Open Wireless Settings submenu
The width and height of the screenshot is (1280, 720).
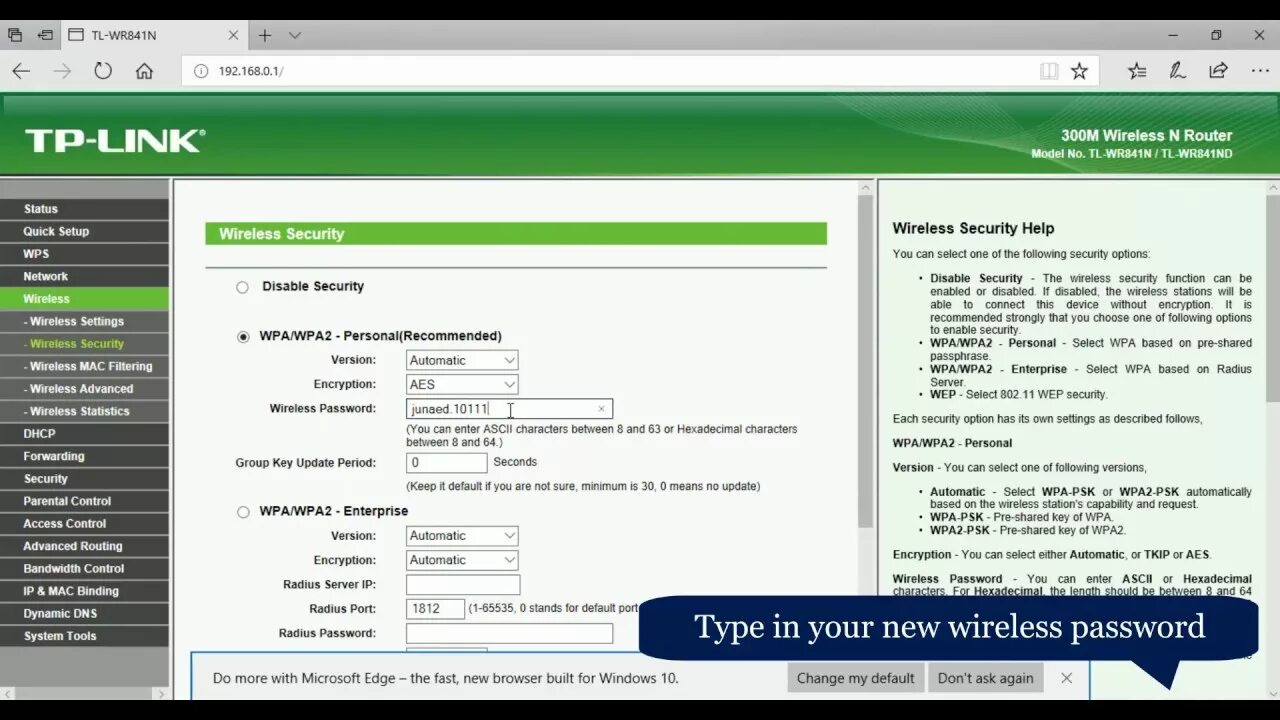pos(84,321)
